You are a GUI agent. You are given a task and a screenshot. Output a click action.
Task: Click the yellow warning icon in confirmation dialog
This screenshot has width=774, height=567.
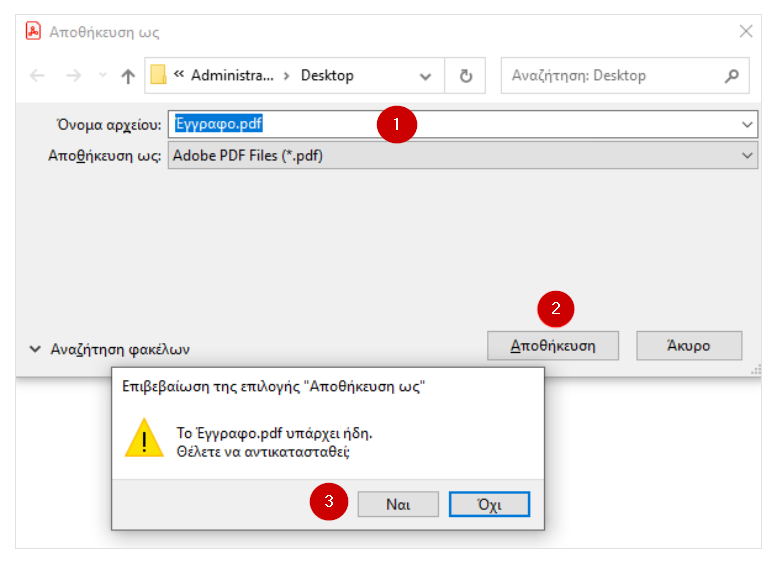tap(144, 438)
